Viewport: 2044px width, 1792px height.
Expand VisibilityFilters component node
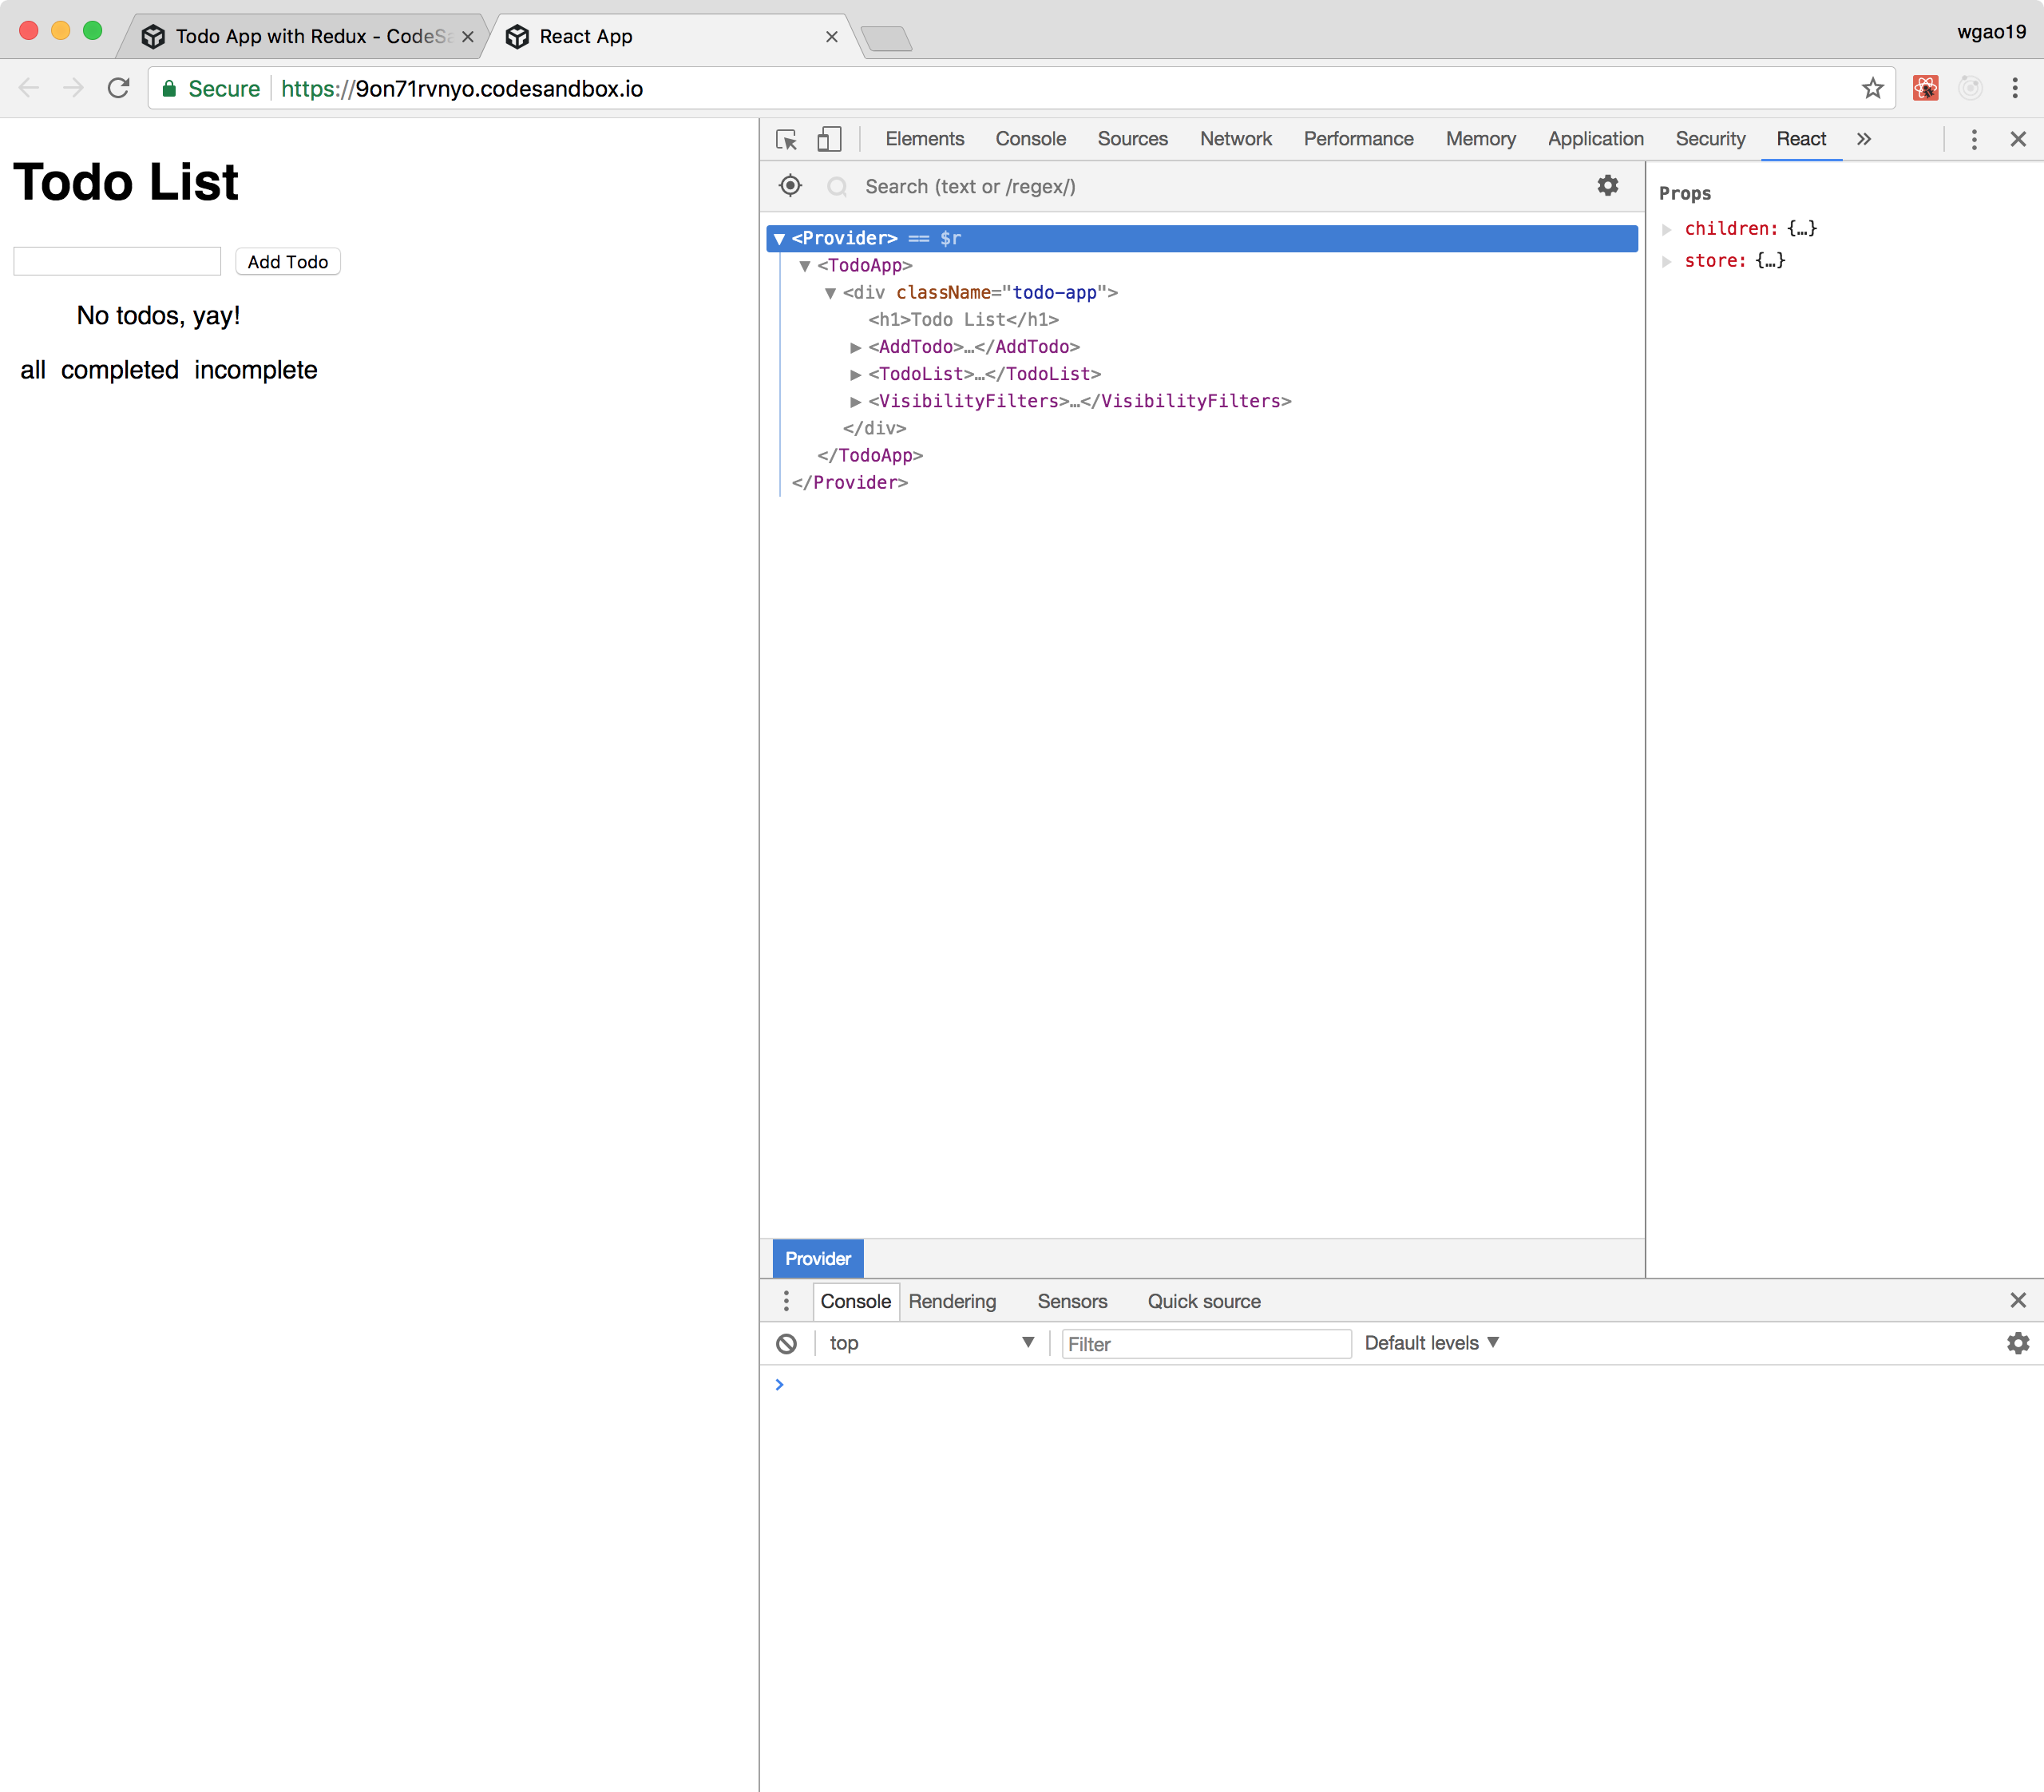(856, 401)
